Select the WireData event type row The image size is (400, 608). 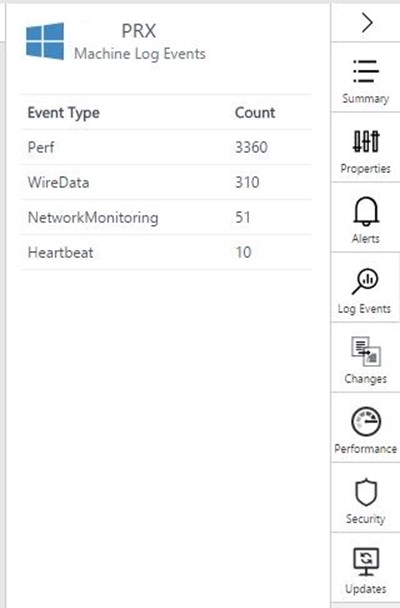[x=166, y=182]
